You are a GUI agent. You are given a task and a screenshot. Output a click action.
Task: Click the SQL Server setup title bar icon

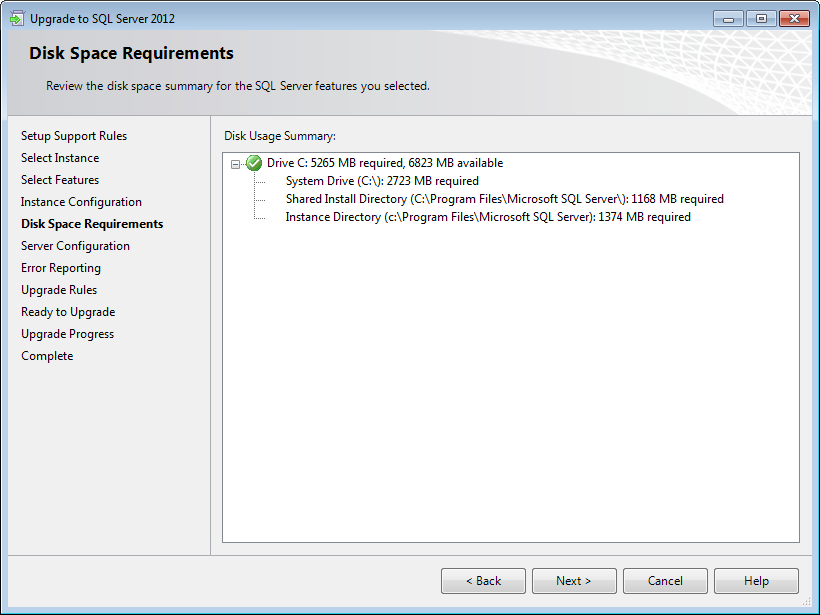coord(17,19)
